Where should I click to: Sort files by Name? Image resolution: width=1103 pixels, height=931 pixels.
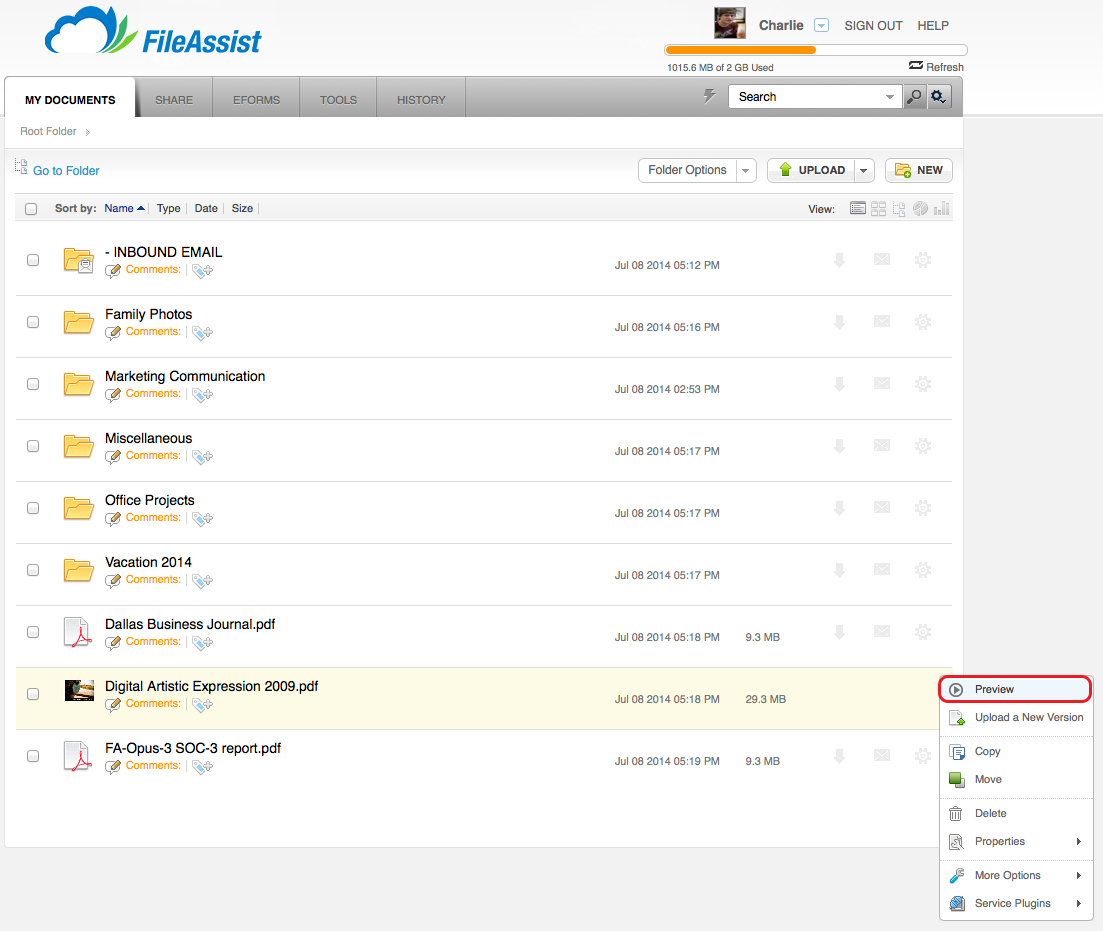(119, 208)
